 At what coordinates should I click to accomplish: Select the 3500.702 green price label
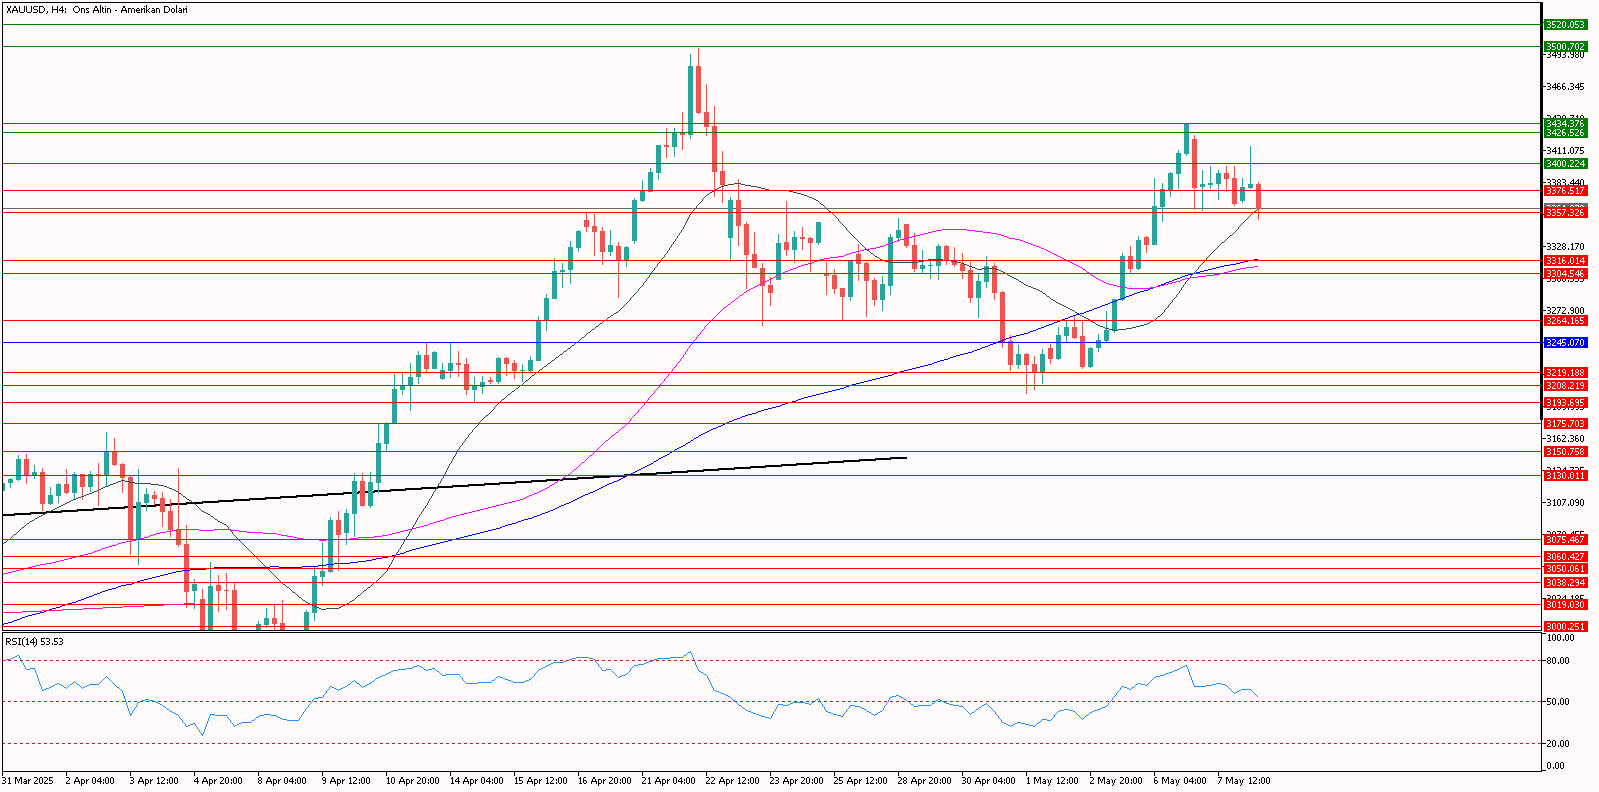(1565, 46)
